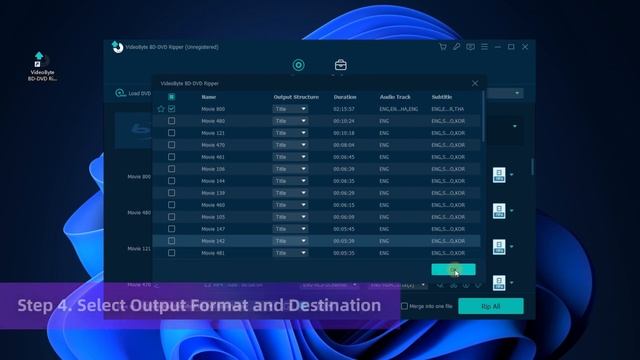Open Output Structure dropdown for Movie 461

[x=290, y=157]
